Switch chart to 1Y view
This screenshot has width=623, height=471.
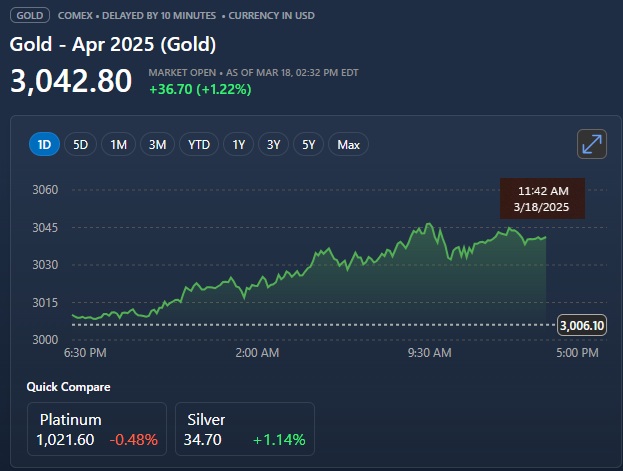[x=239, y=145]
